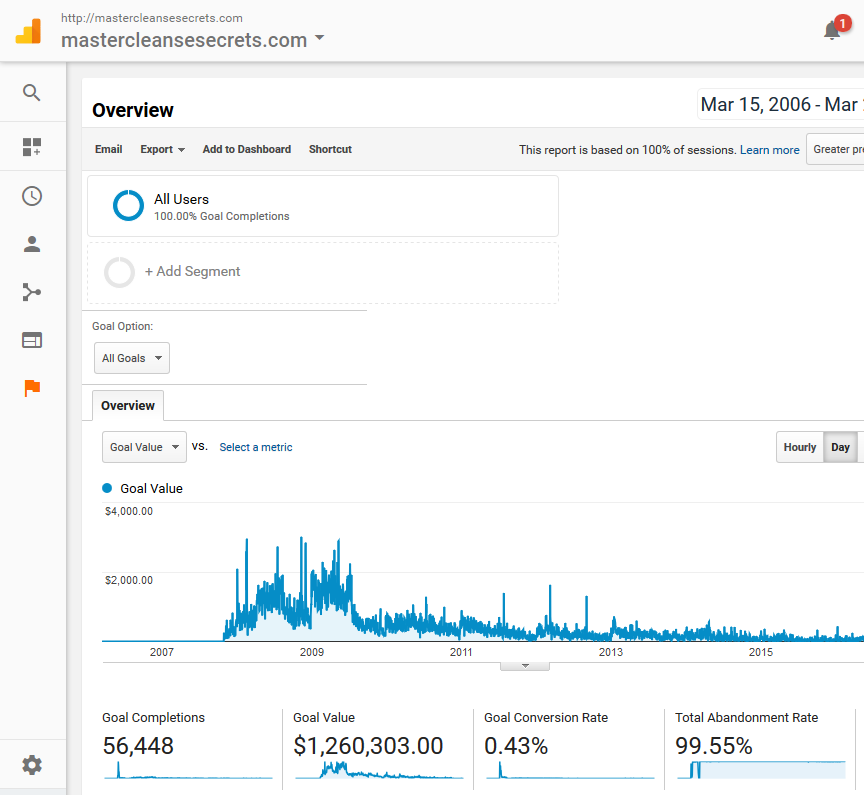Image resolution: width=864 pixels, height=795 pixels.
Task: Switch chart to Day view
Action: point(840,447)
